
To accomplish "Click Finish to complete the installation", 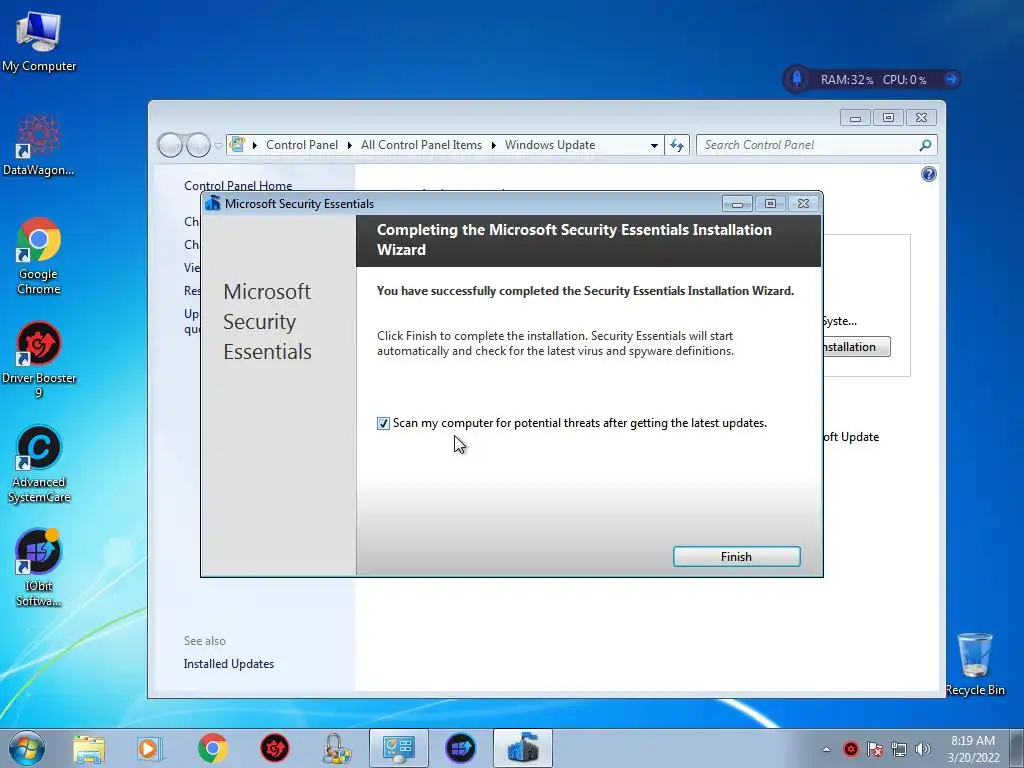I will tap(736, 556).
